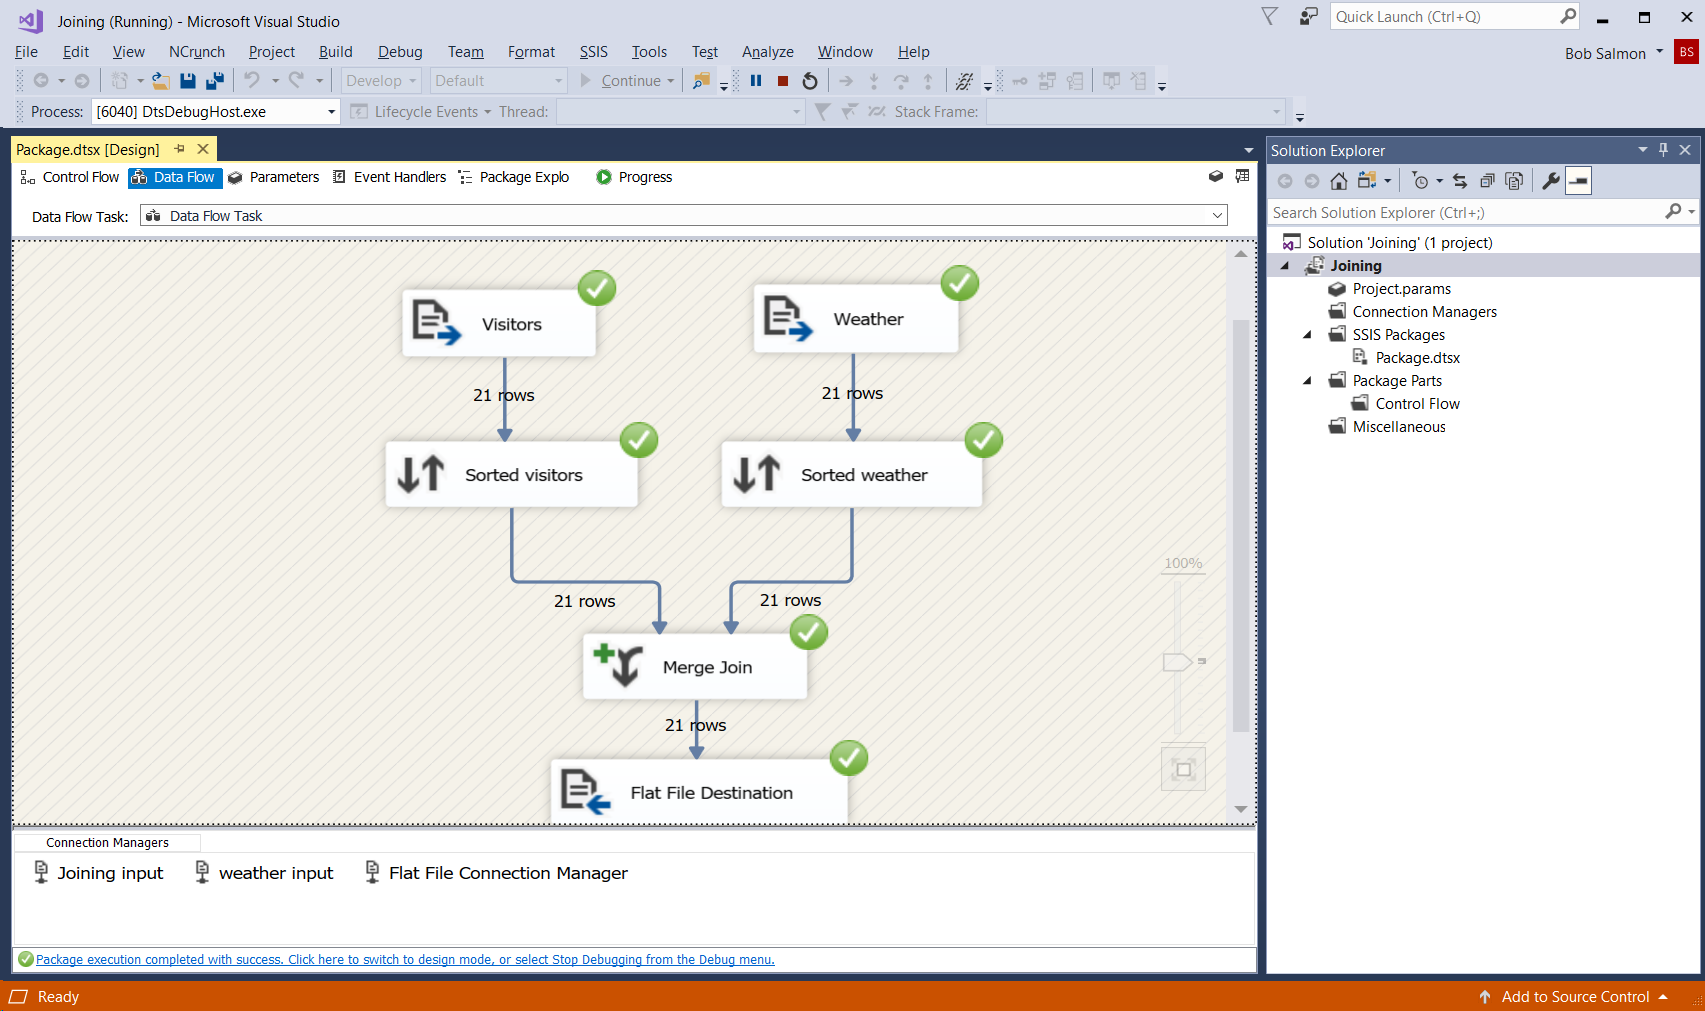The height and width of the screenshot is (1011, 1705).
Task: Click the Search Solution Explorer field
Action: pos(1465,213)
